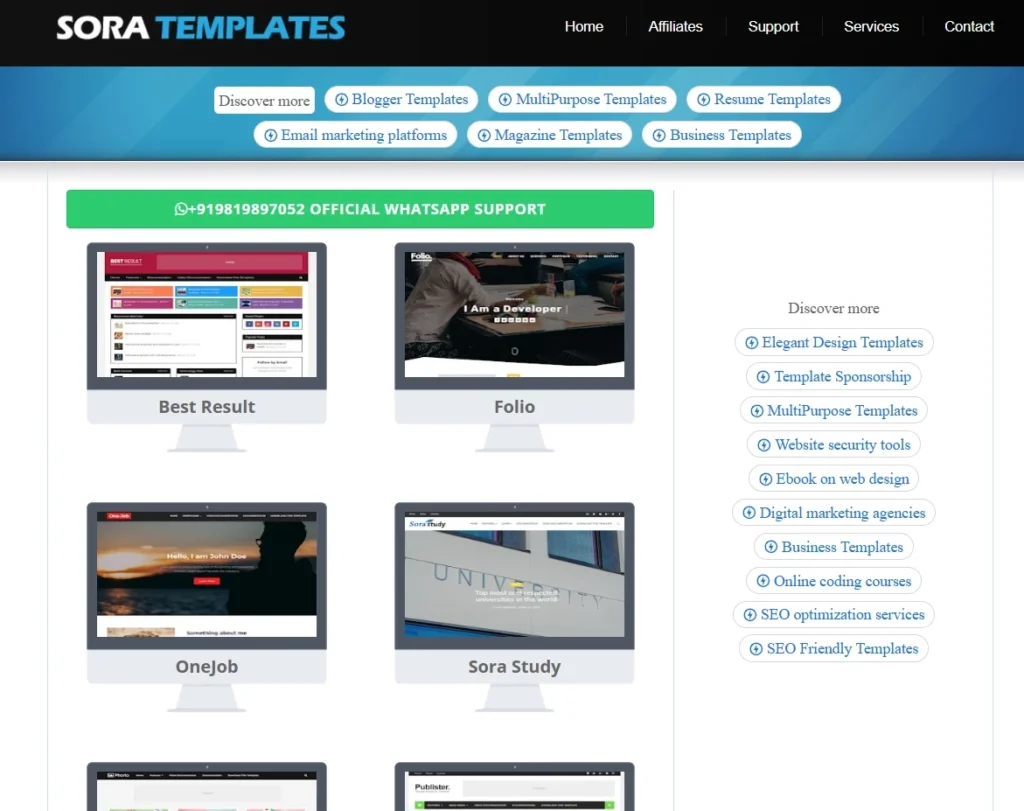This screenshot has width=1024, height=811.
Task: Go to the Home menu item
Action: tap(584, 27)
